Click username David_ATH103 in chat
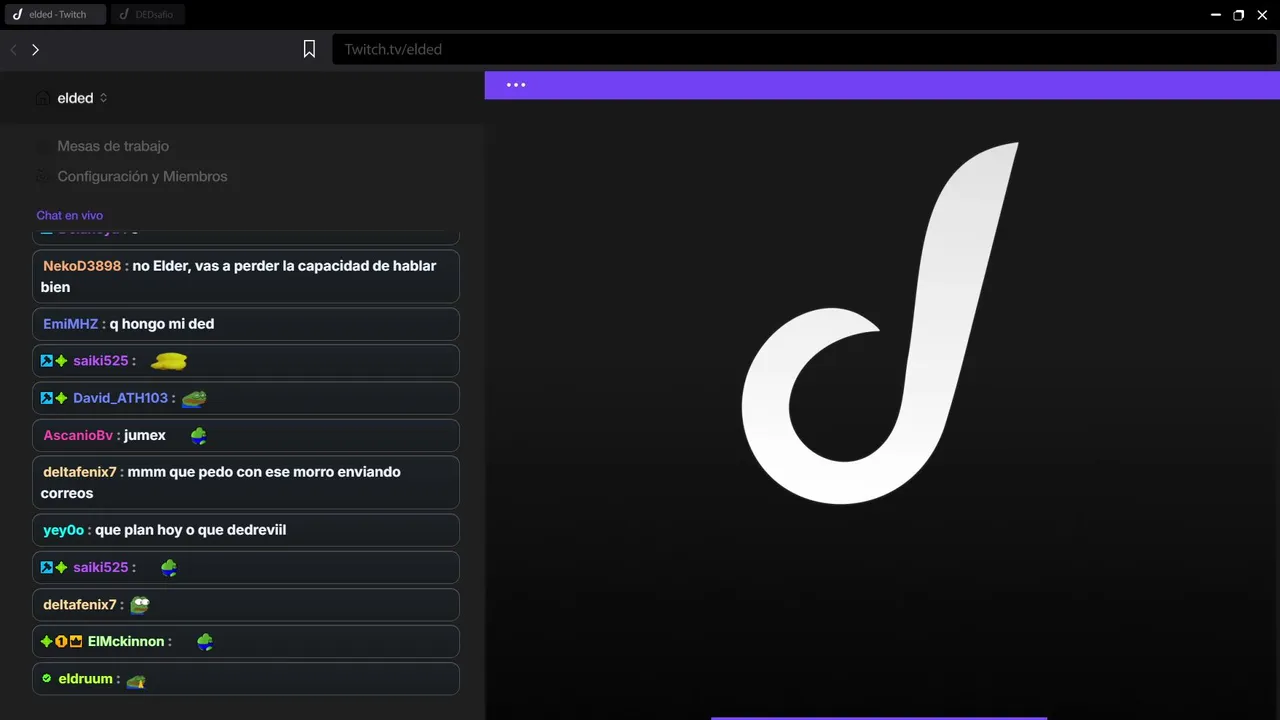Screen dimensions: 1280x720 [x=120, y=398]
